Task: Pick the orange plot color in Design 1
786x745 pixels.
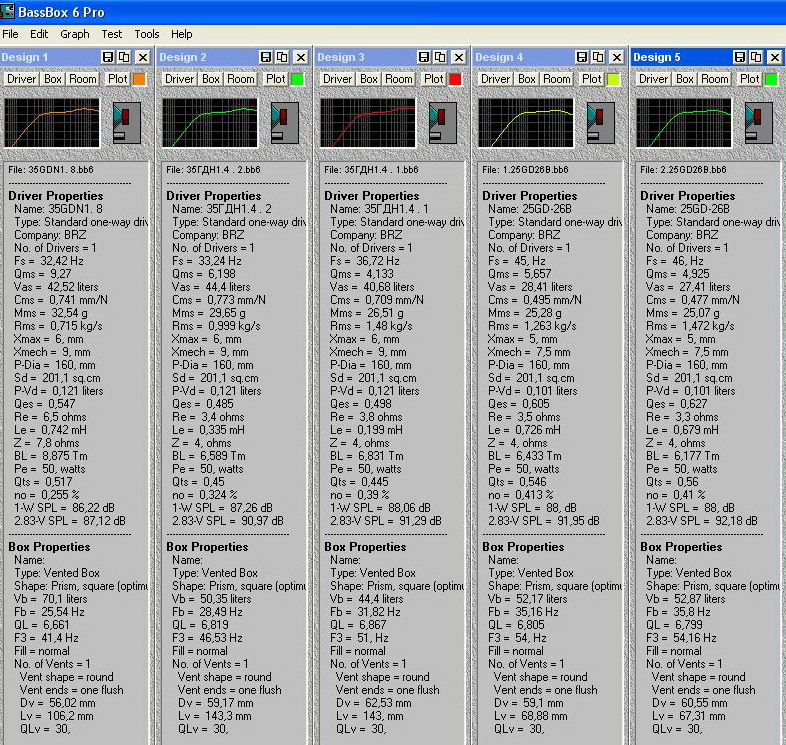Action: pos(139,79)
